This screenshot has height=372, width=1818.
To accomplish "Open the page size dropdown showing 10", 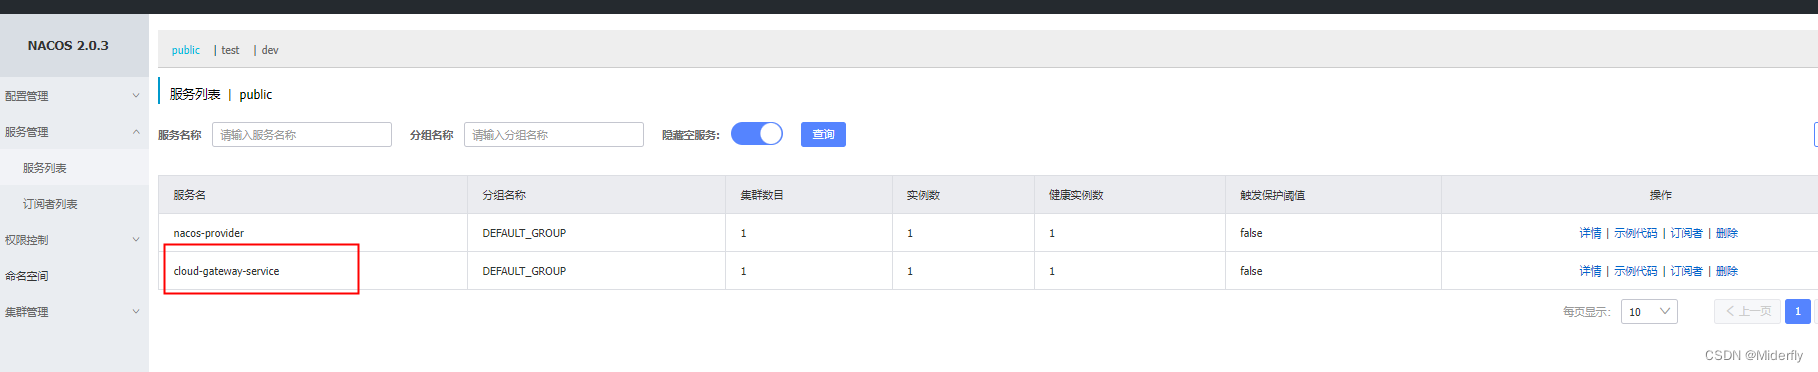I will [1650, 312].
